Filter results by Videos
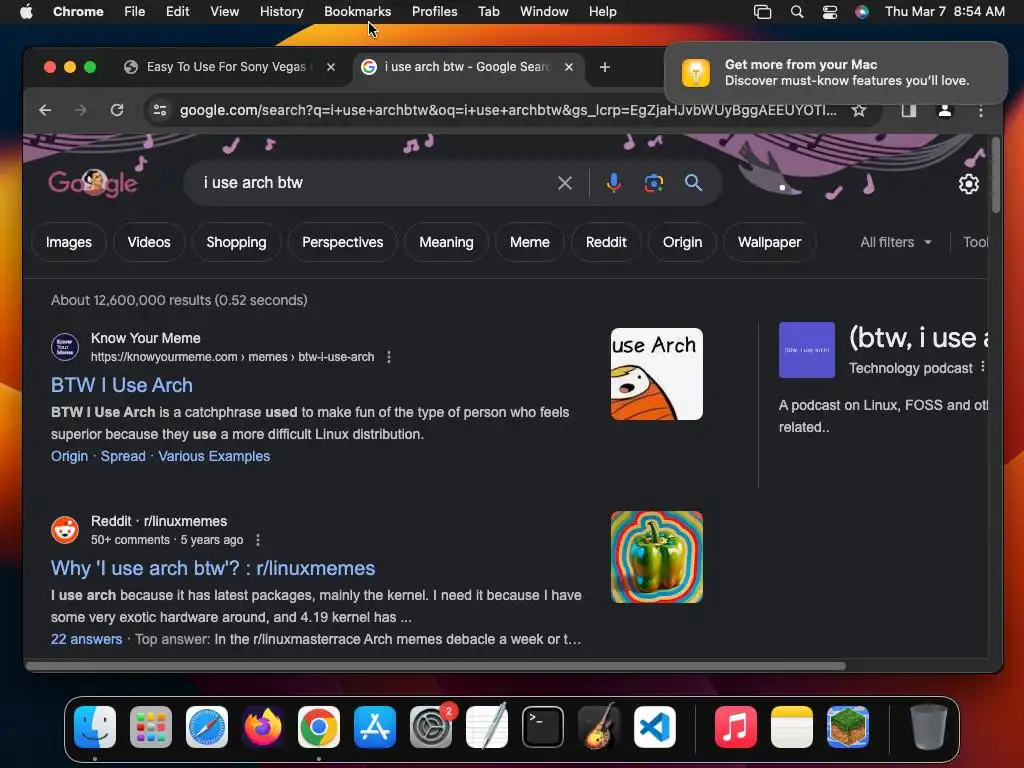This screenshot has width=1024, height=768. click(149, 242)
